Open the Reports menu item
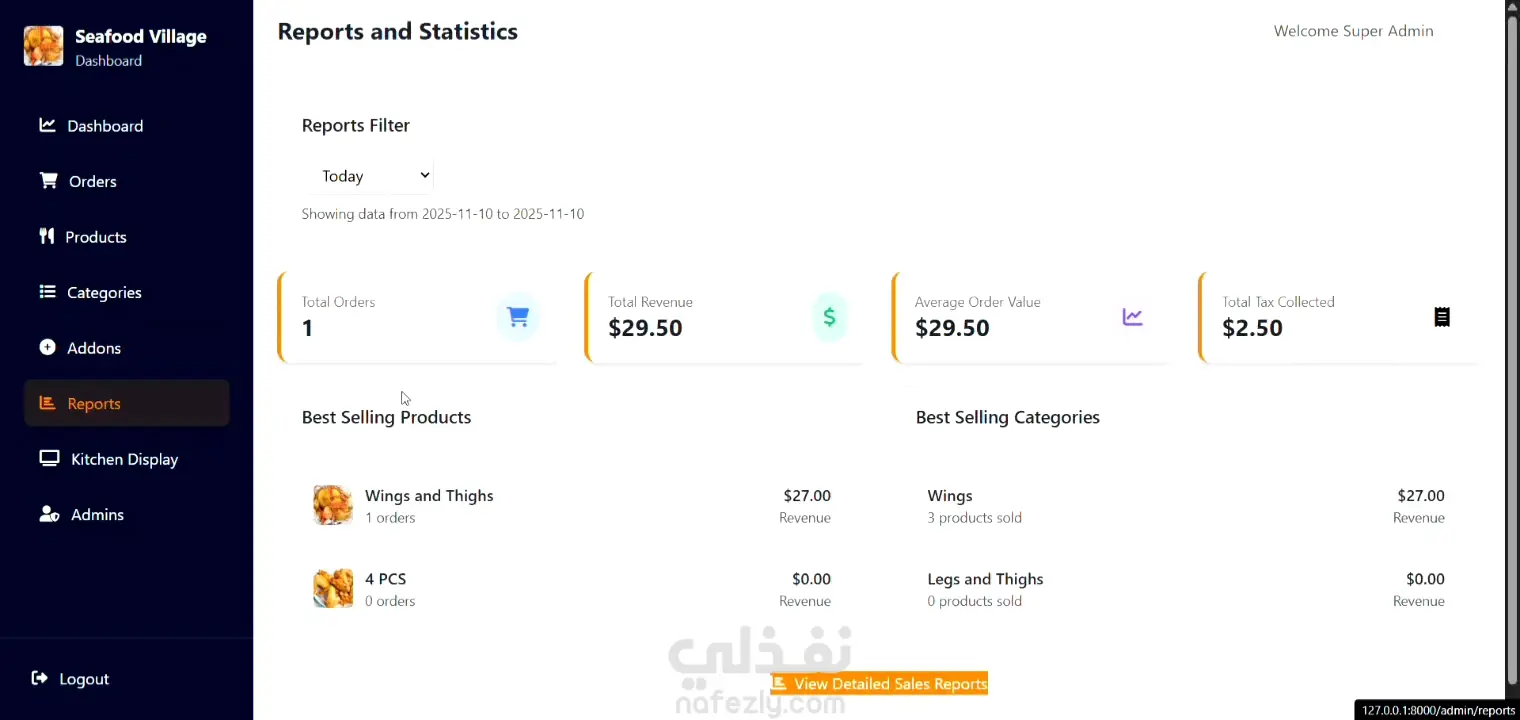 (94, 403)
